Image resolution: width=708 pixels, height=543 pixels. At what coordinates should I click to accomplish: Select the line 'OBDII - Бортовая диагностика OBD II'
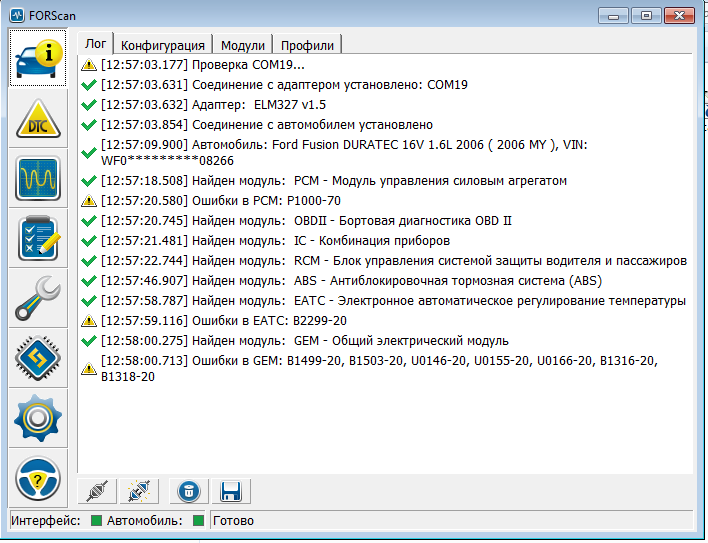click(x=306, y=221)
